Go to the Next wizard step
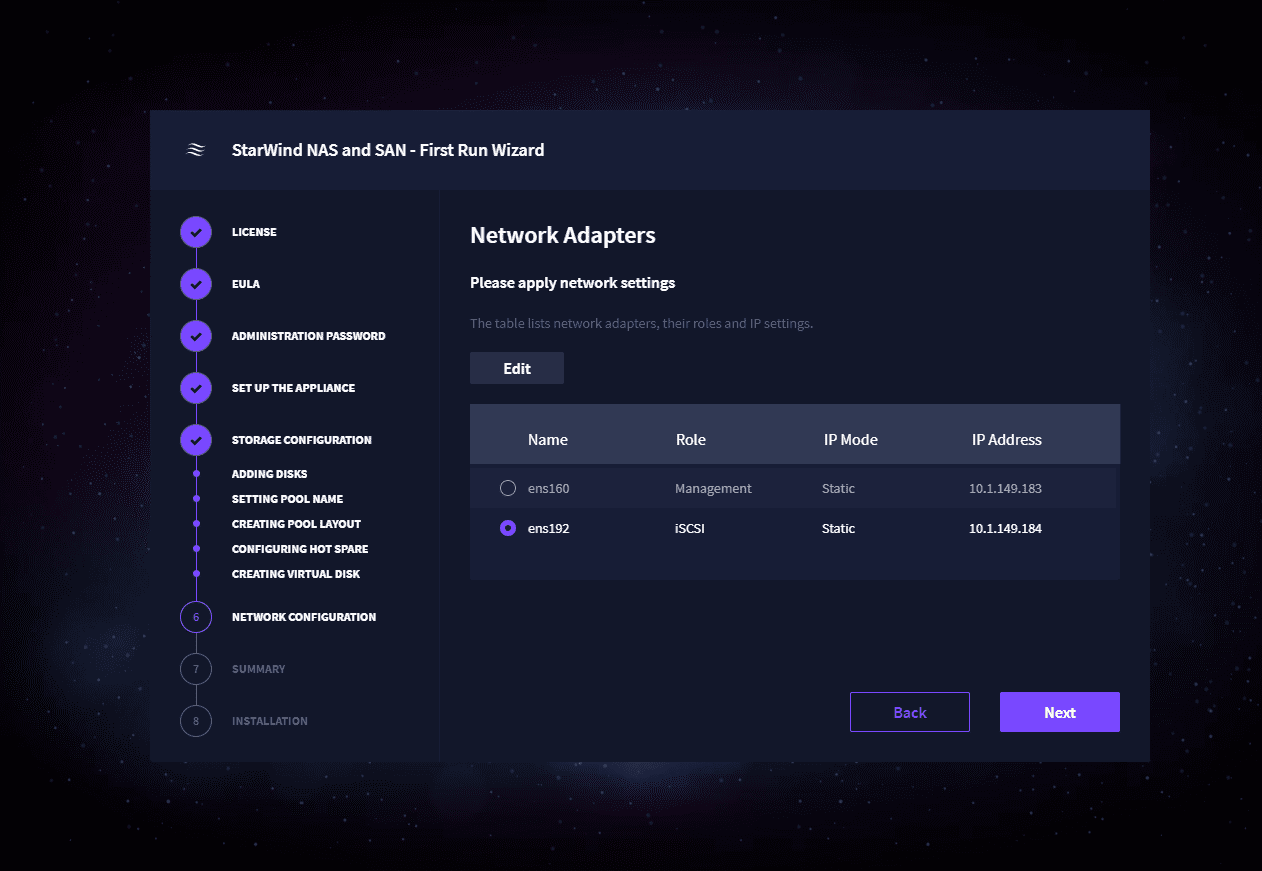The height and width of the screenshot is (871, 1262). click(x=1059, y=712)
